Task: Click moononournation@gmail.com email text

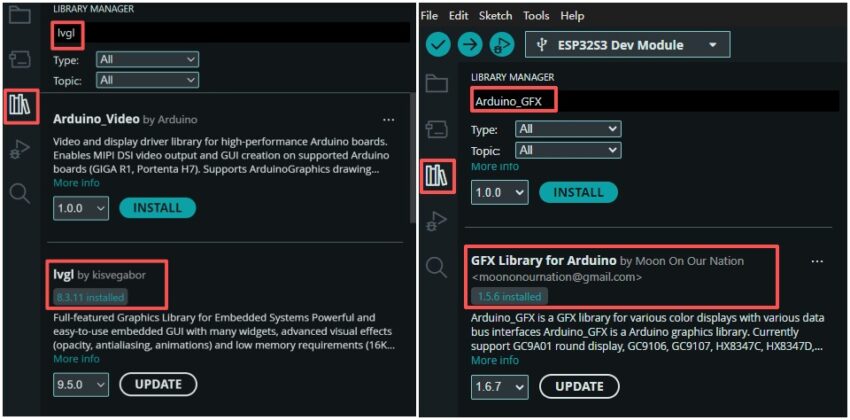Action: [x=557, y=277]
